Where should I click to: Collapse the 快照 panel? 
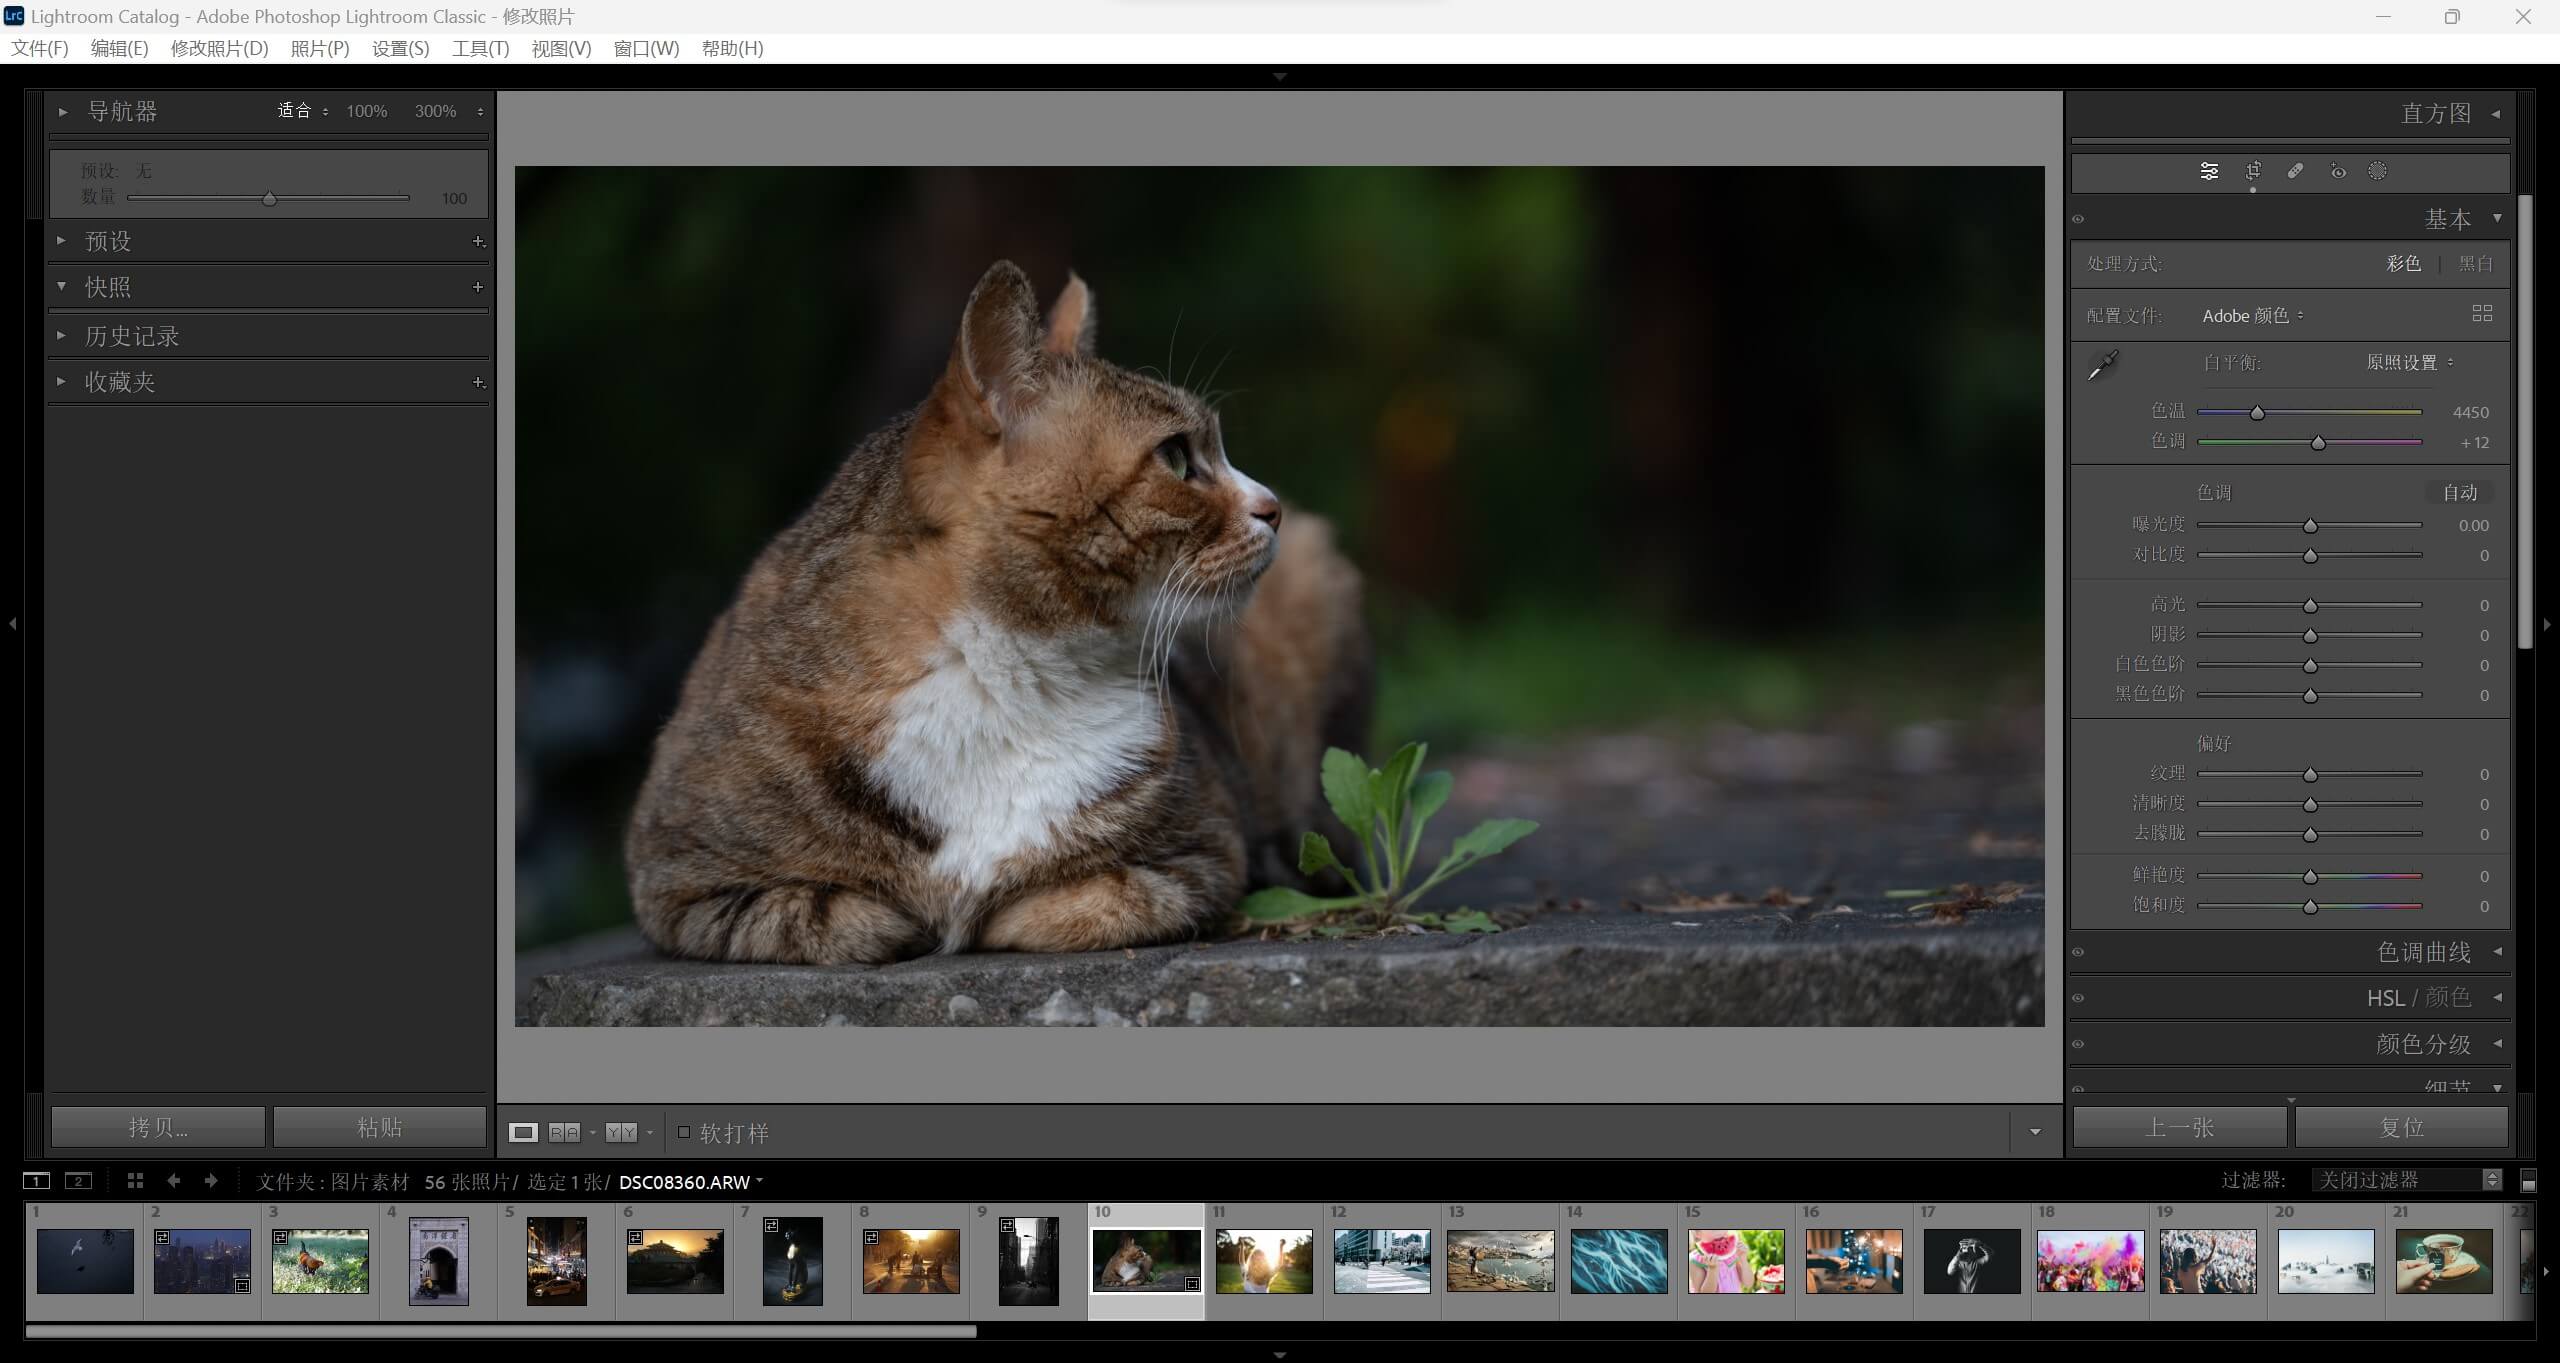pos(61,286)
